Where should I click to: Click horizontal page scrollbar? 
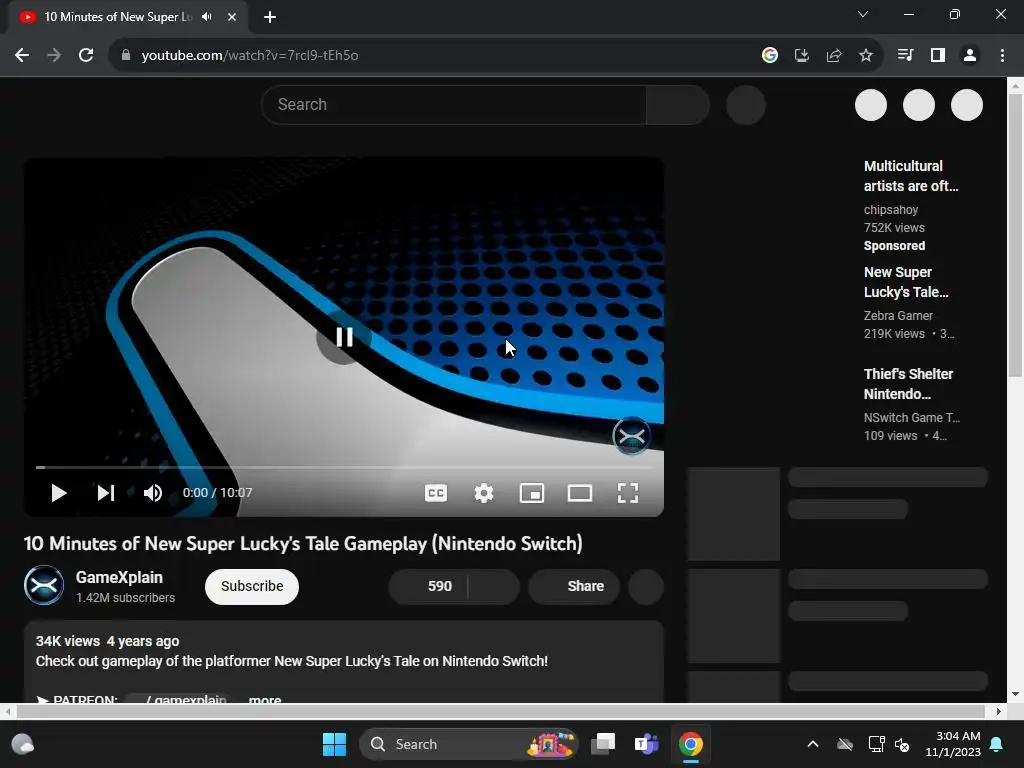coord(500,711)
